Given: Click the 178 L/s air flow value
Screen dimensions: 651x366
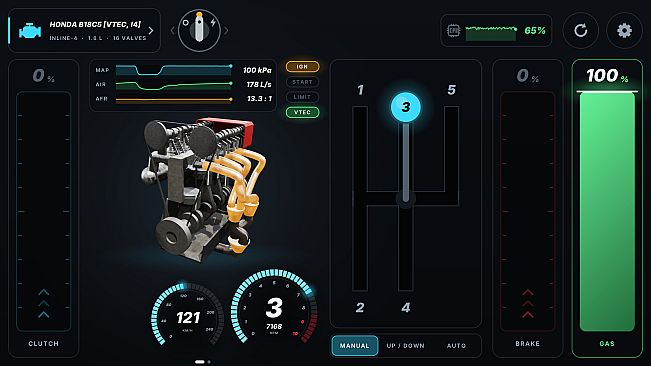Looking at the screenshot, I should point(259,84).
